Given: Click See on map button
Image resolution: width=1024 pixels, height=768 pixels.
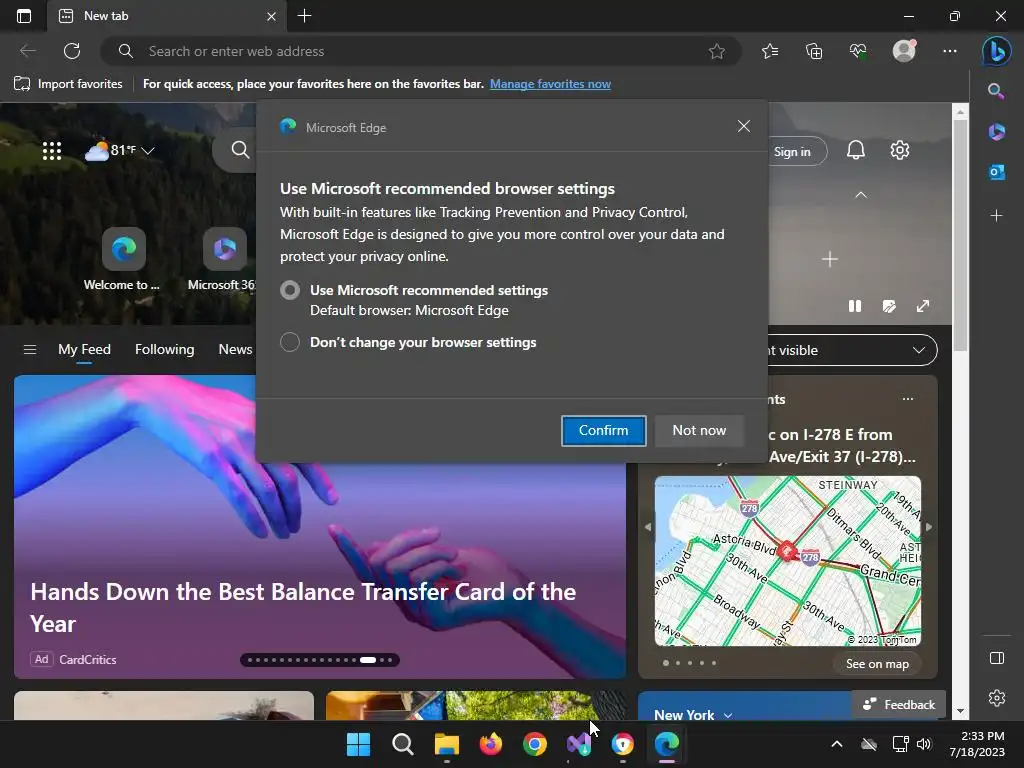Looking at the screenshot, I should click(876, 664).
